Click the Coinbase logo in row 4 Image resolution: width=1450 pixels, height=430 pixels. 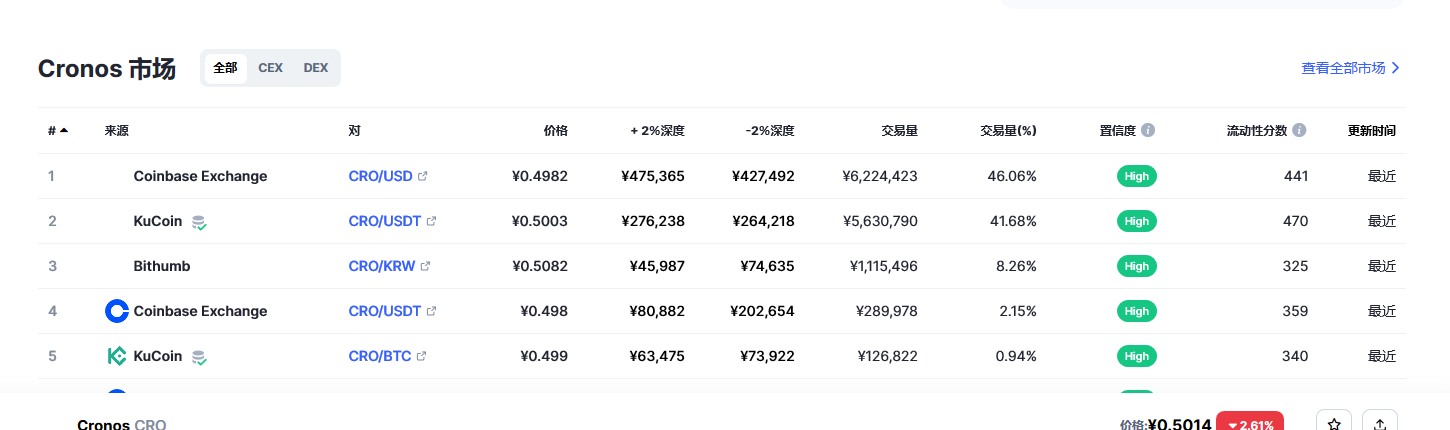coord(117,311)
